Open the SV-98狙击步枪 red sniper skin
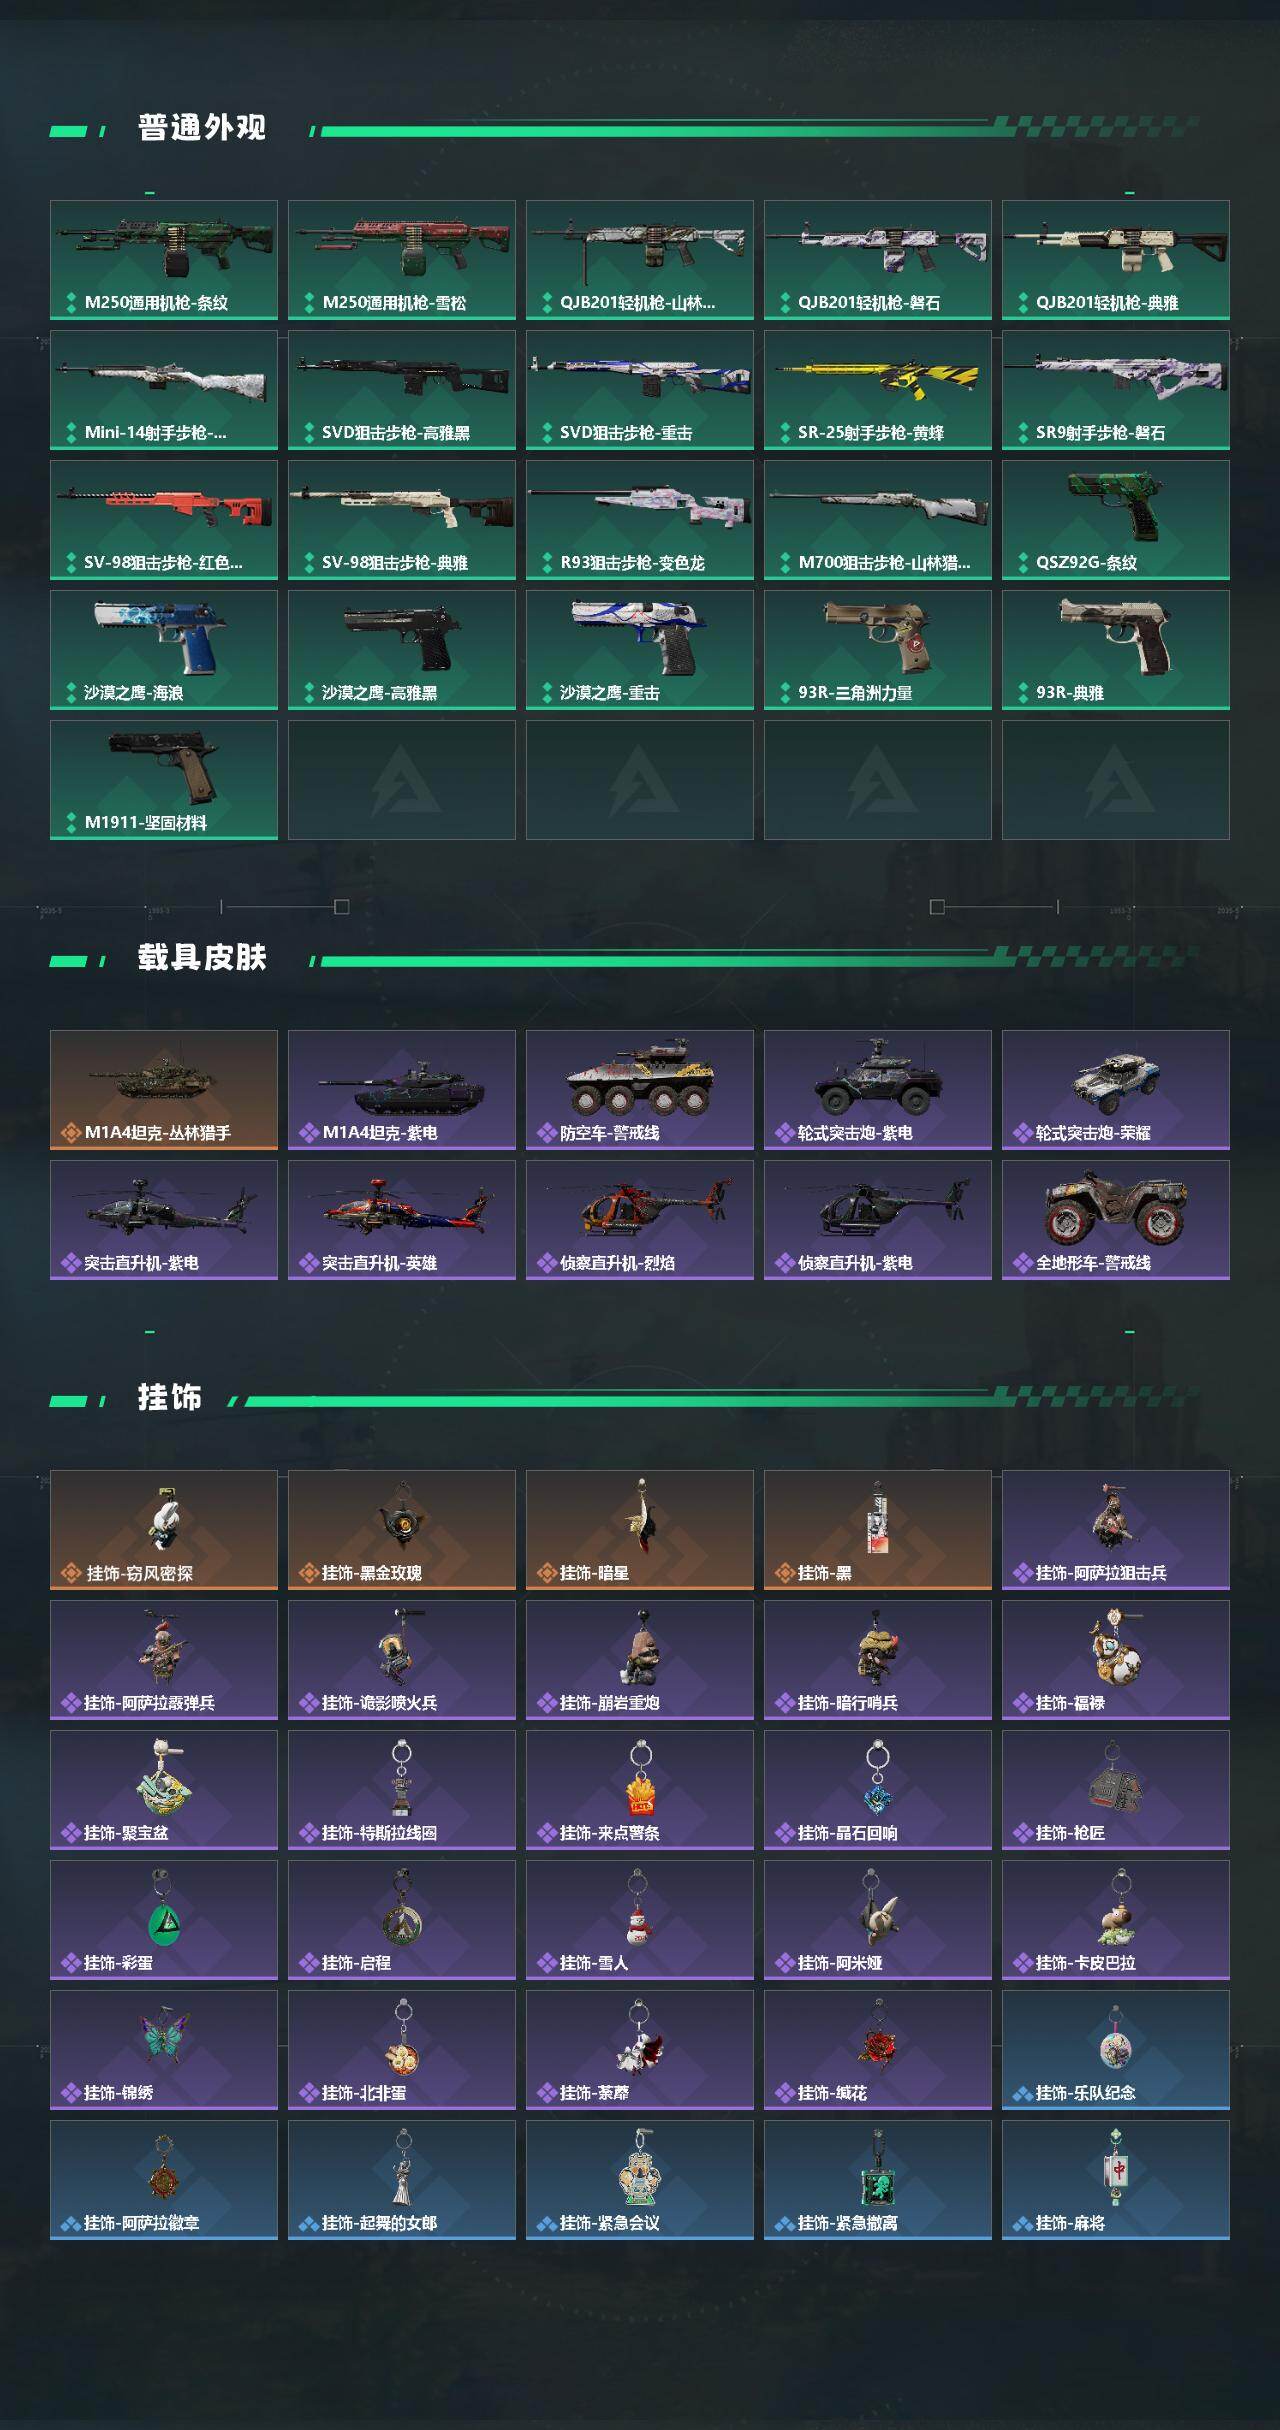Screen dimensions: 1280x2430 coord(164,520)
